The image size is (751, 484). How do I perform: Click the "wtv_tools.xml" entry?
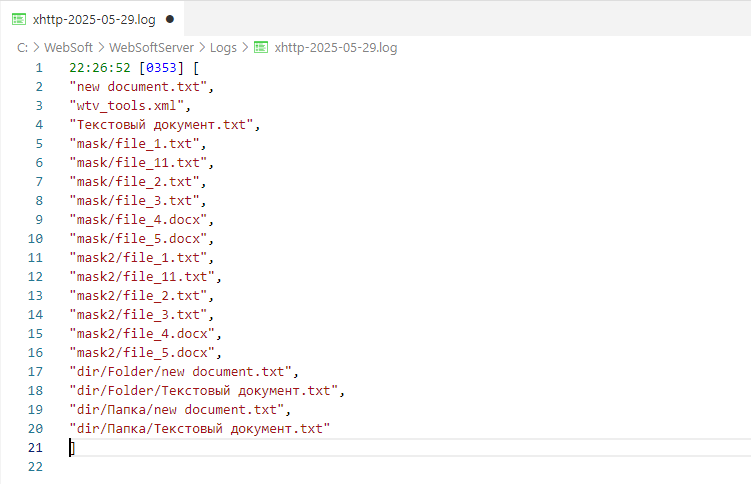click(126, 106)
